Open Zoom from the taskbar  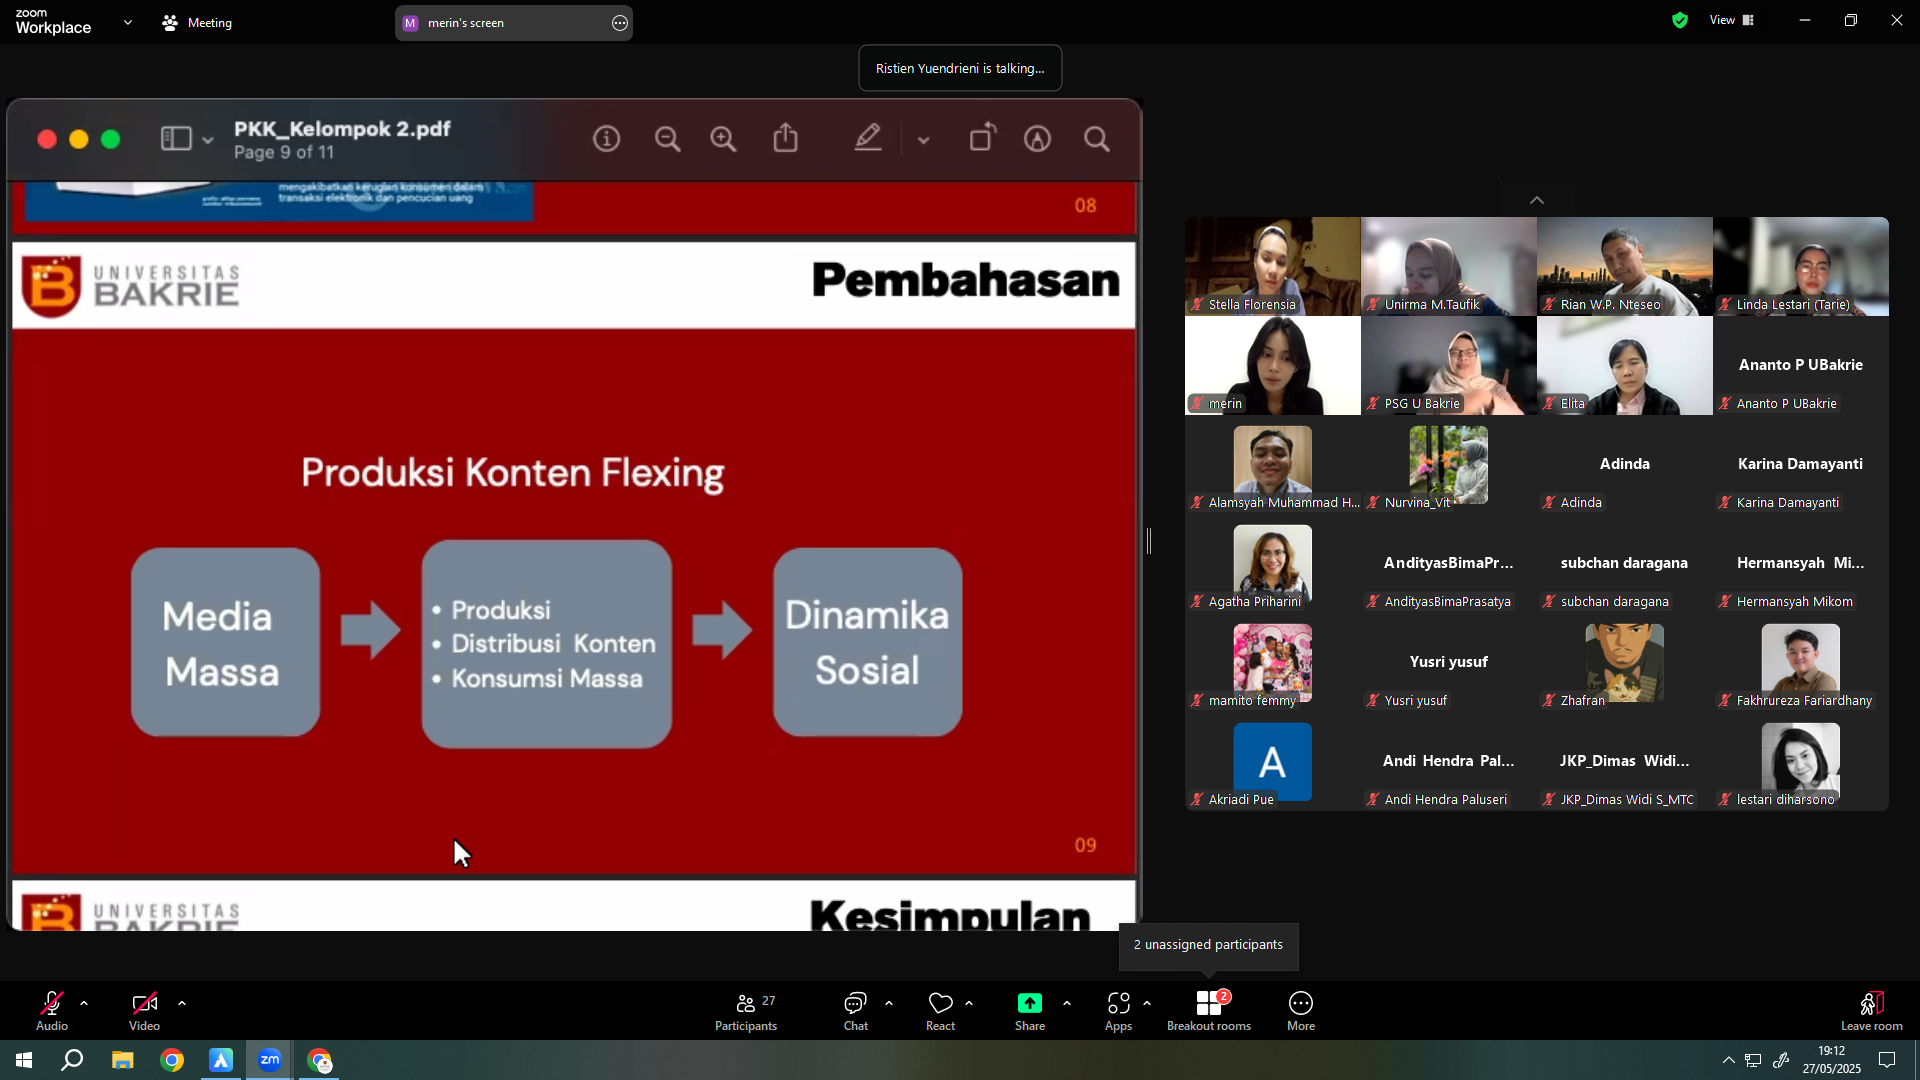tap(270, 1060)
